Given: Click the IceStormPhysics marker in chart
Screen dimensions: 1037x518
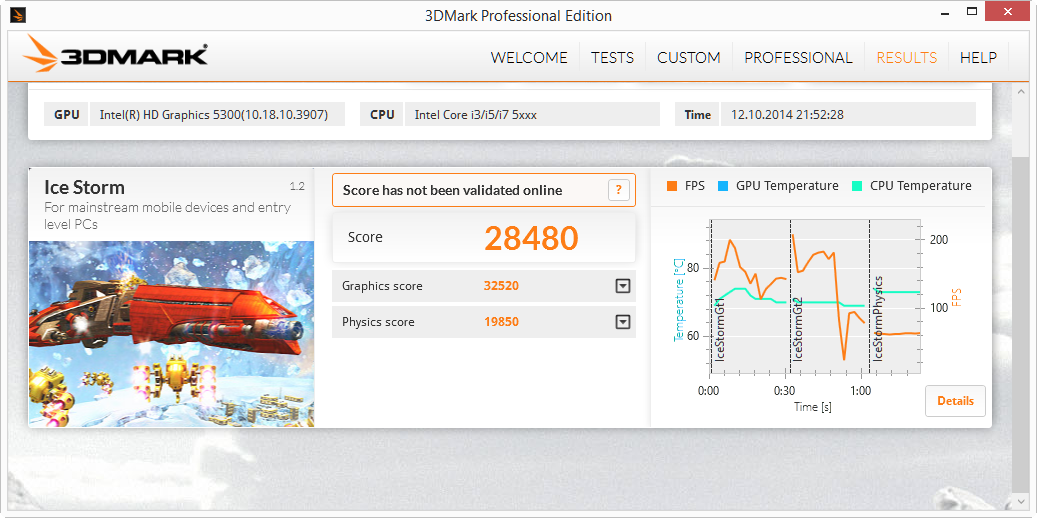Looking at the screenshot, I should (878, 319).
